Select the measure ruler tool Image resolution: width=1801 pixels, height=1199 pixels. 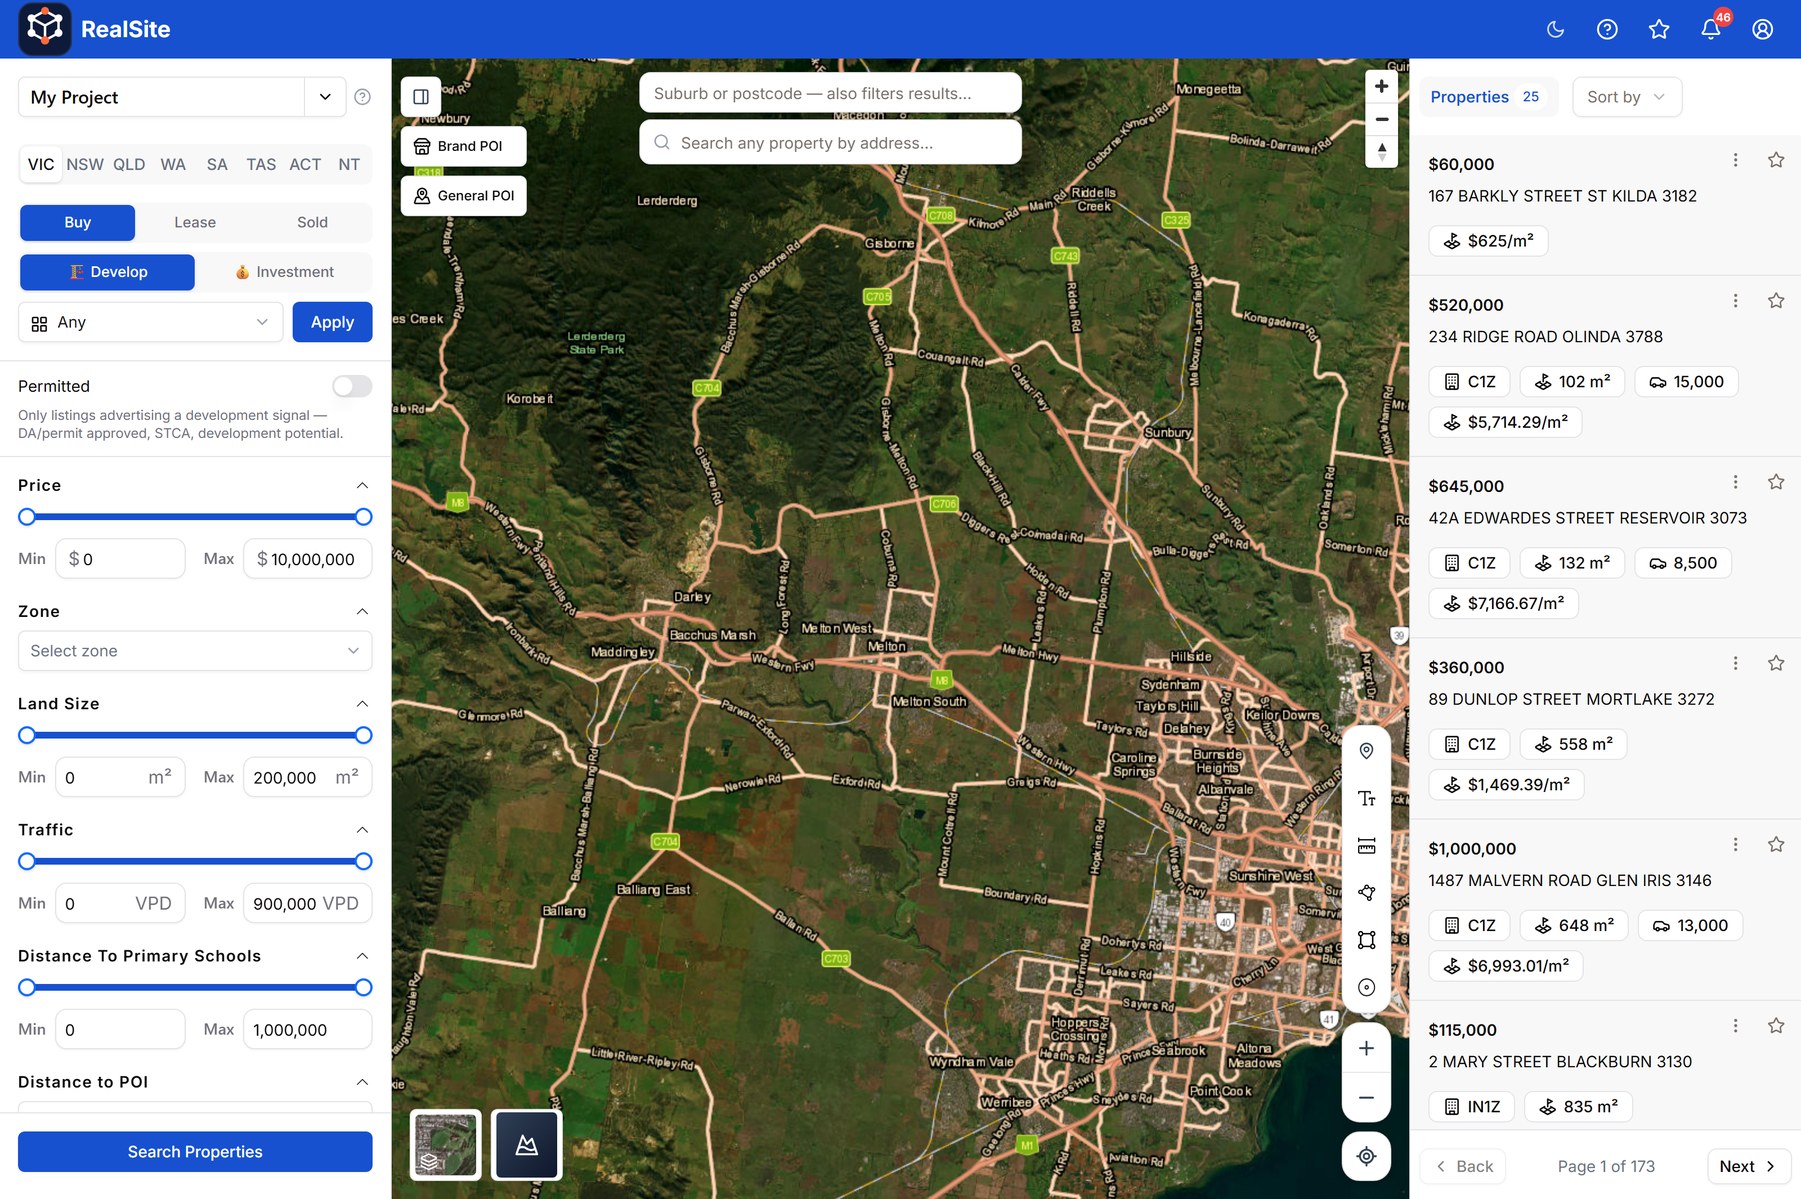click(1366, 846)
